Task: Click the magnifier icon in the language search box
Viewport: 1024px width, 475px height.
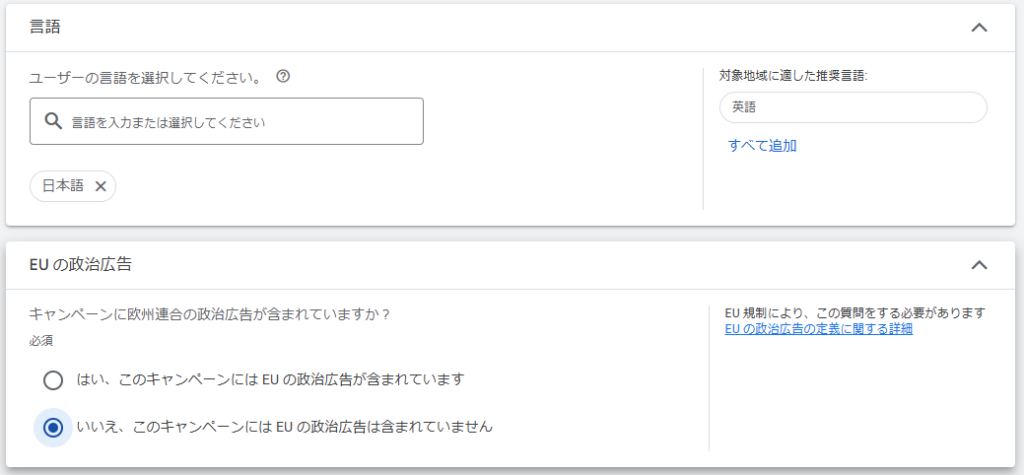Action: coord(53,122)
